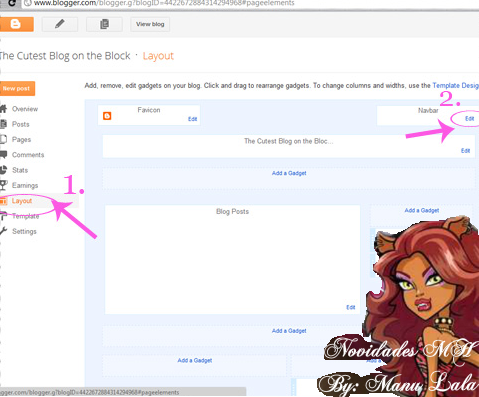Click the Settings wrench icon
The width and height of the screenshot is (479, 397).
click(x=3, y=231)
